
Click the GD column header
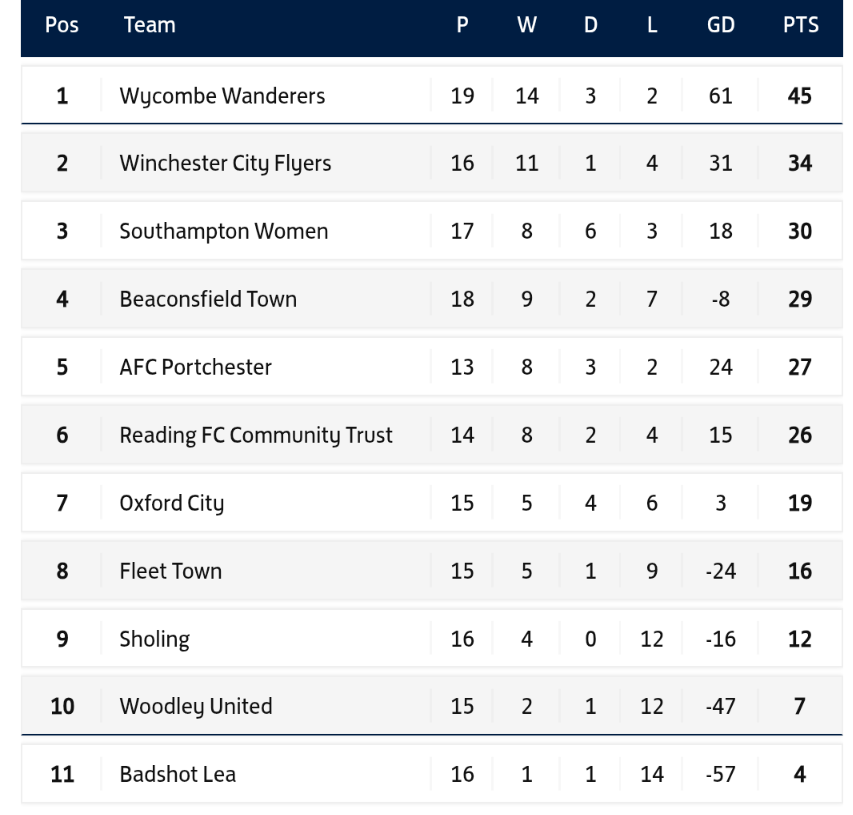tap(720, 26)
